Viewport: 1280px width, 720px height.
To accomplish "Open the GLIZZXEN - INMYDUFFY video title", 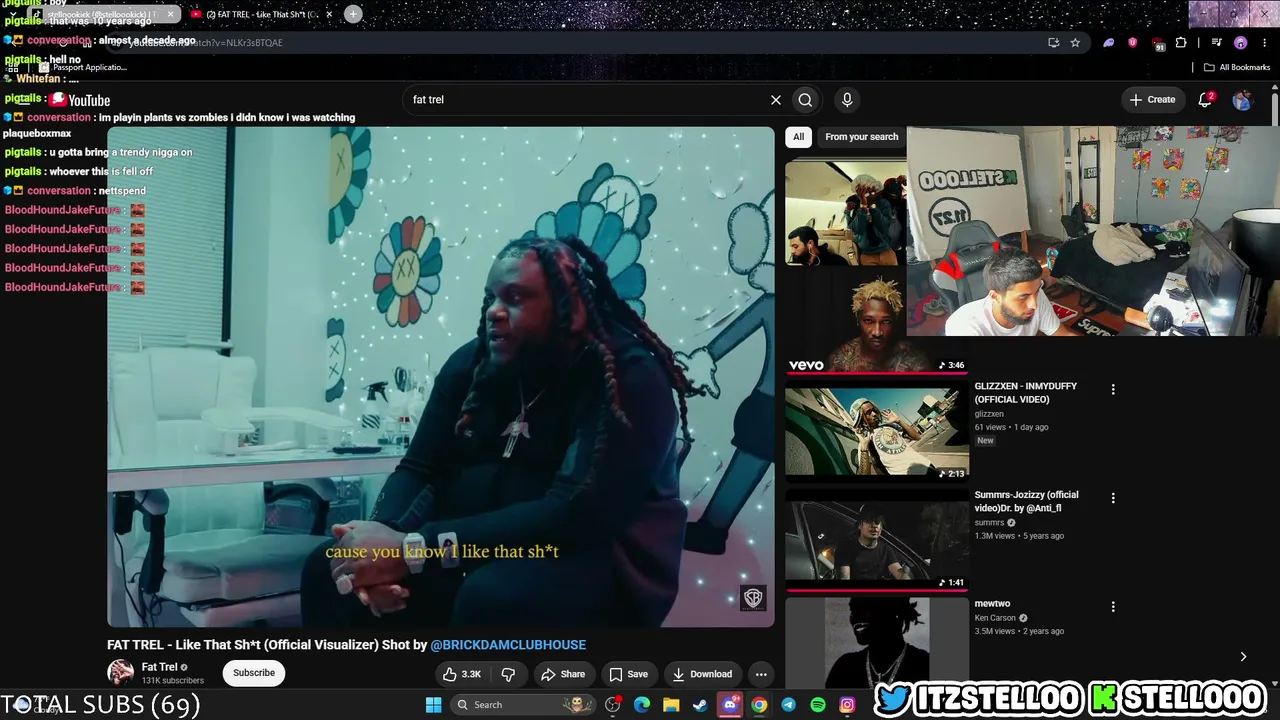I will click(1026, 393).
